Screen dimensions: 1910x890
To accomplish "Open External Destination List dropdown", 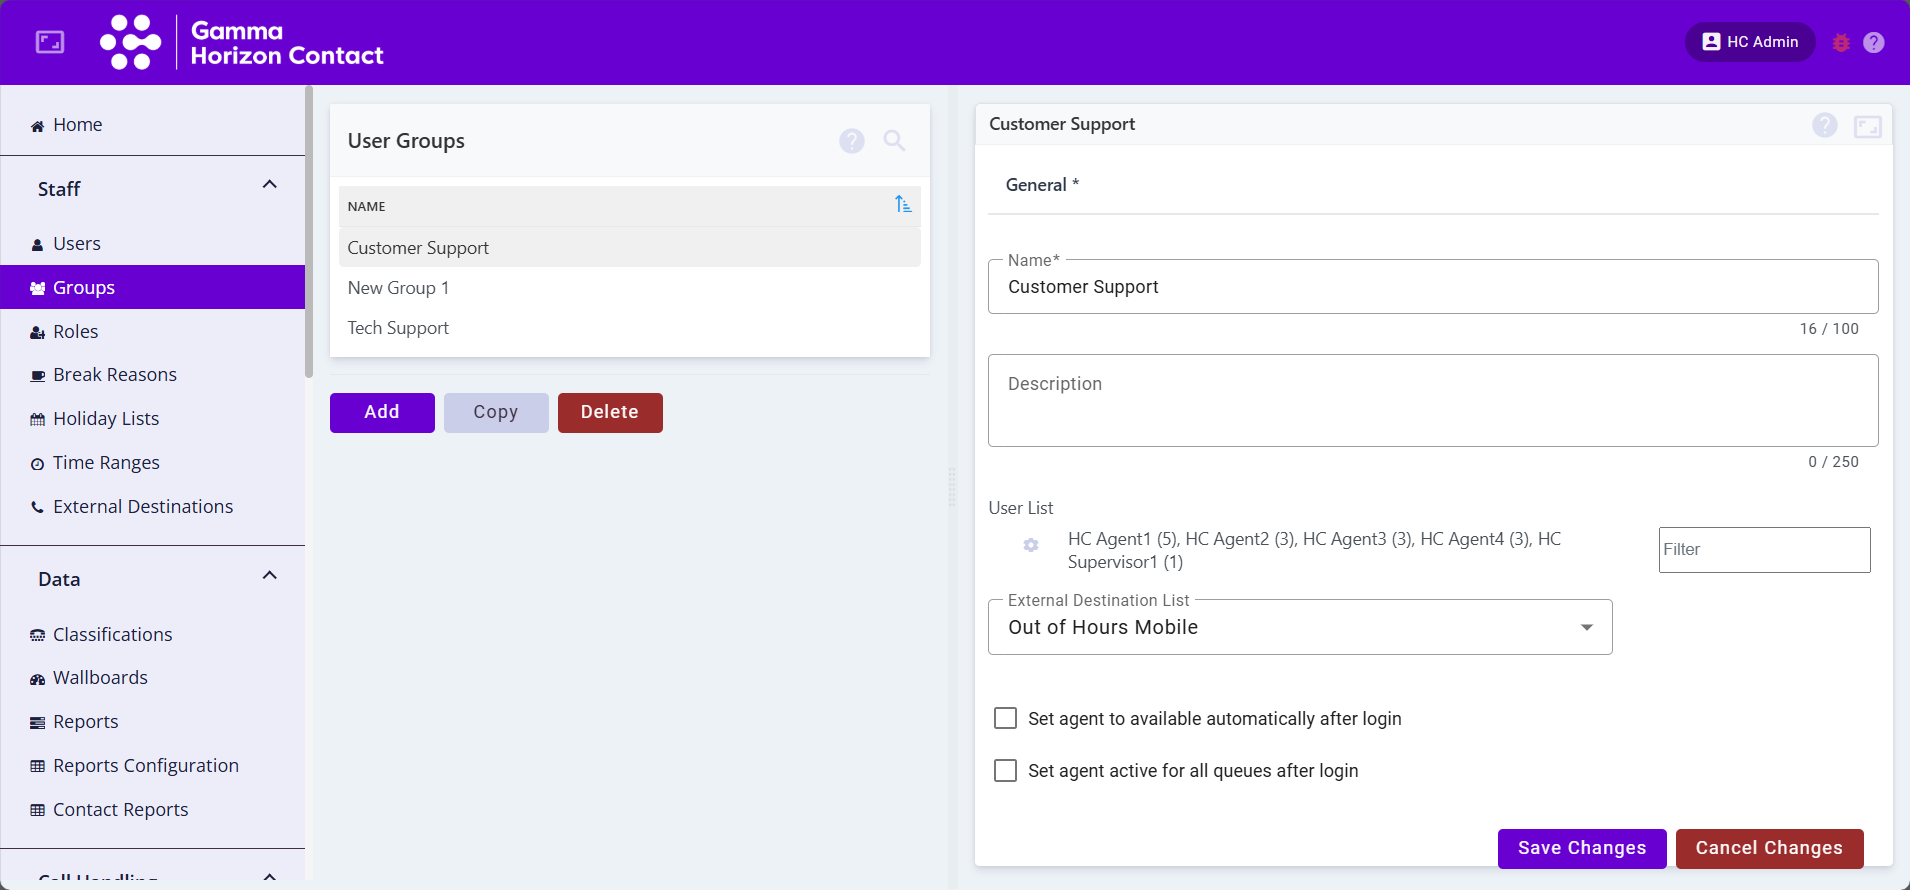I will click(x=1300, y=627).
